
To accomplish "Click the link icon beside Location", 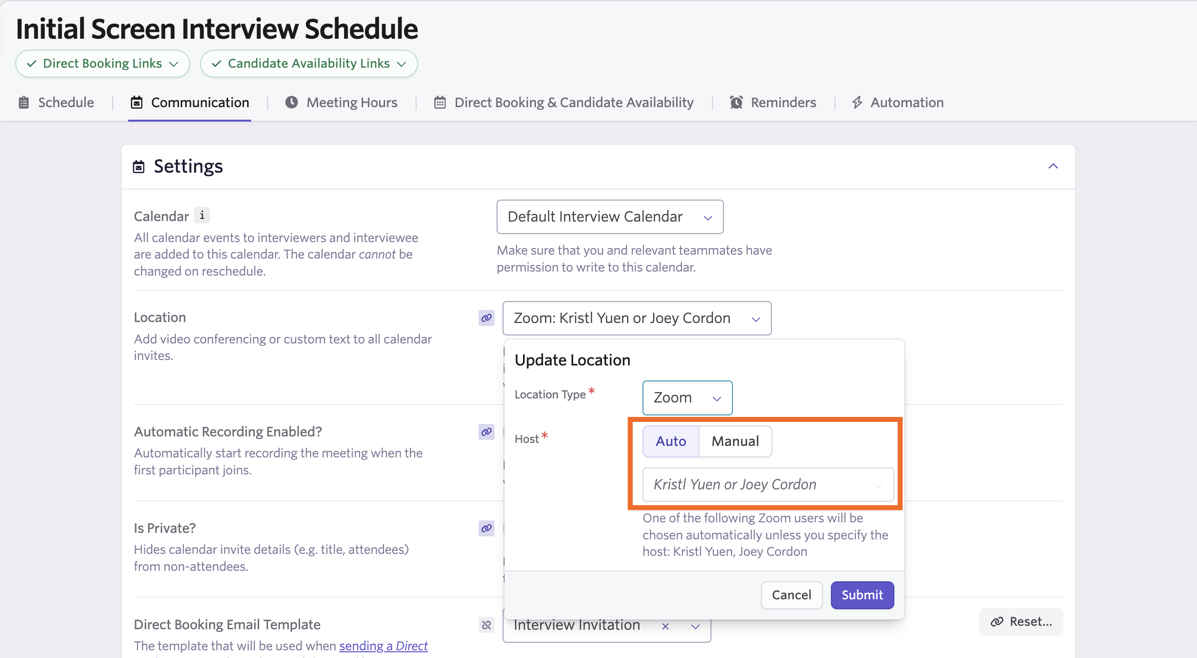I will point(486,318).
